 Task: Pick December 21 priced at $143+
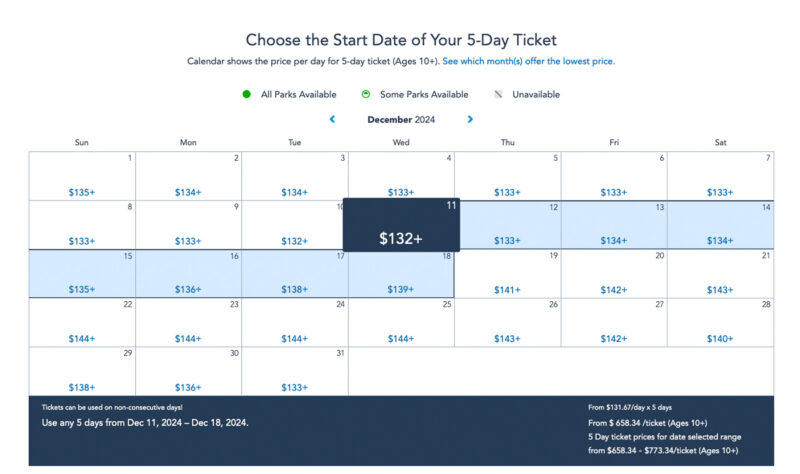tap(720, 274)
